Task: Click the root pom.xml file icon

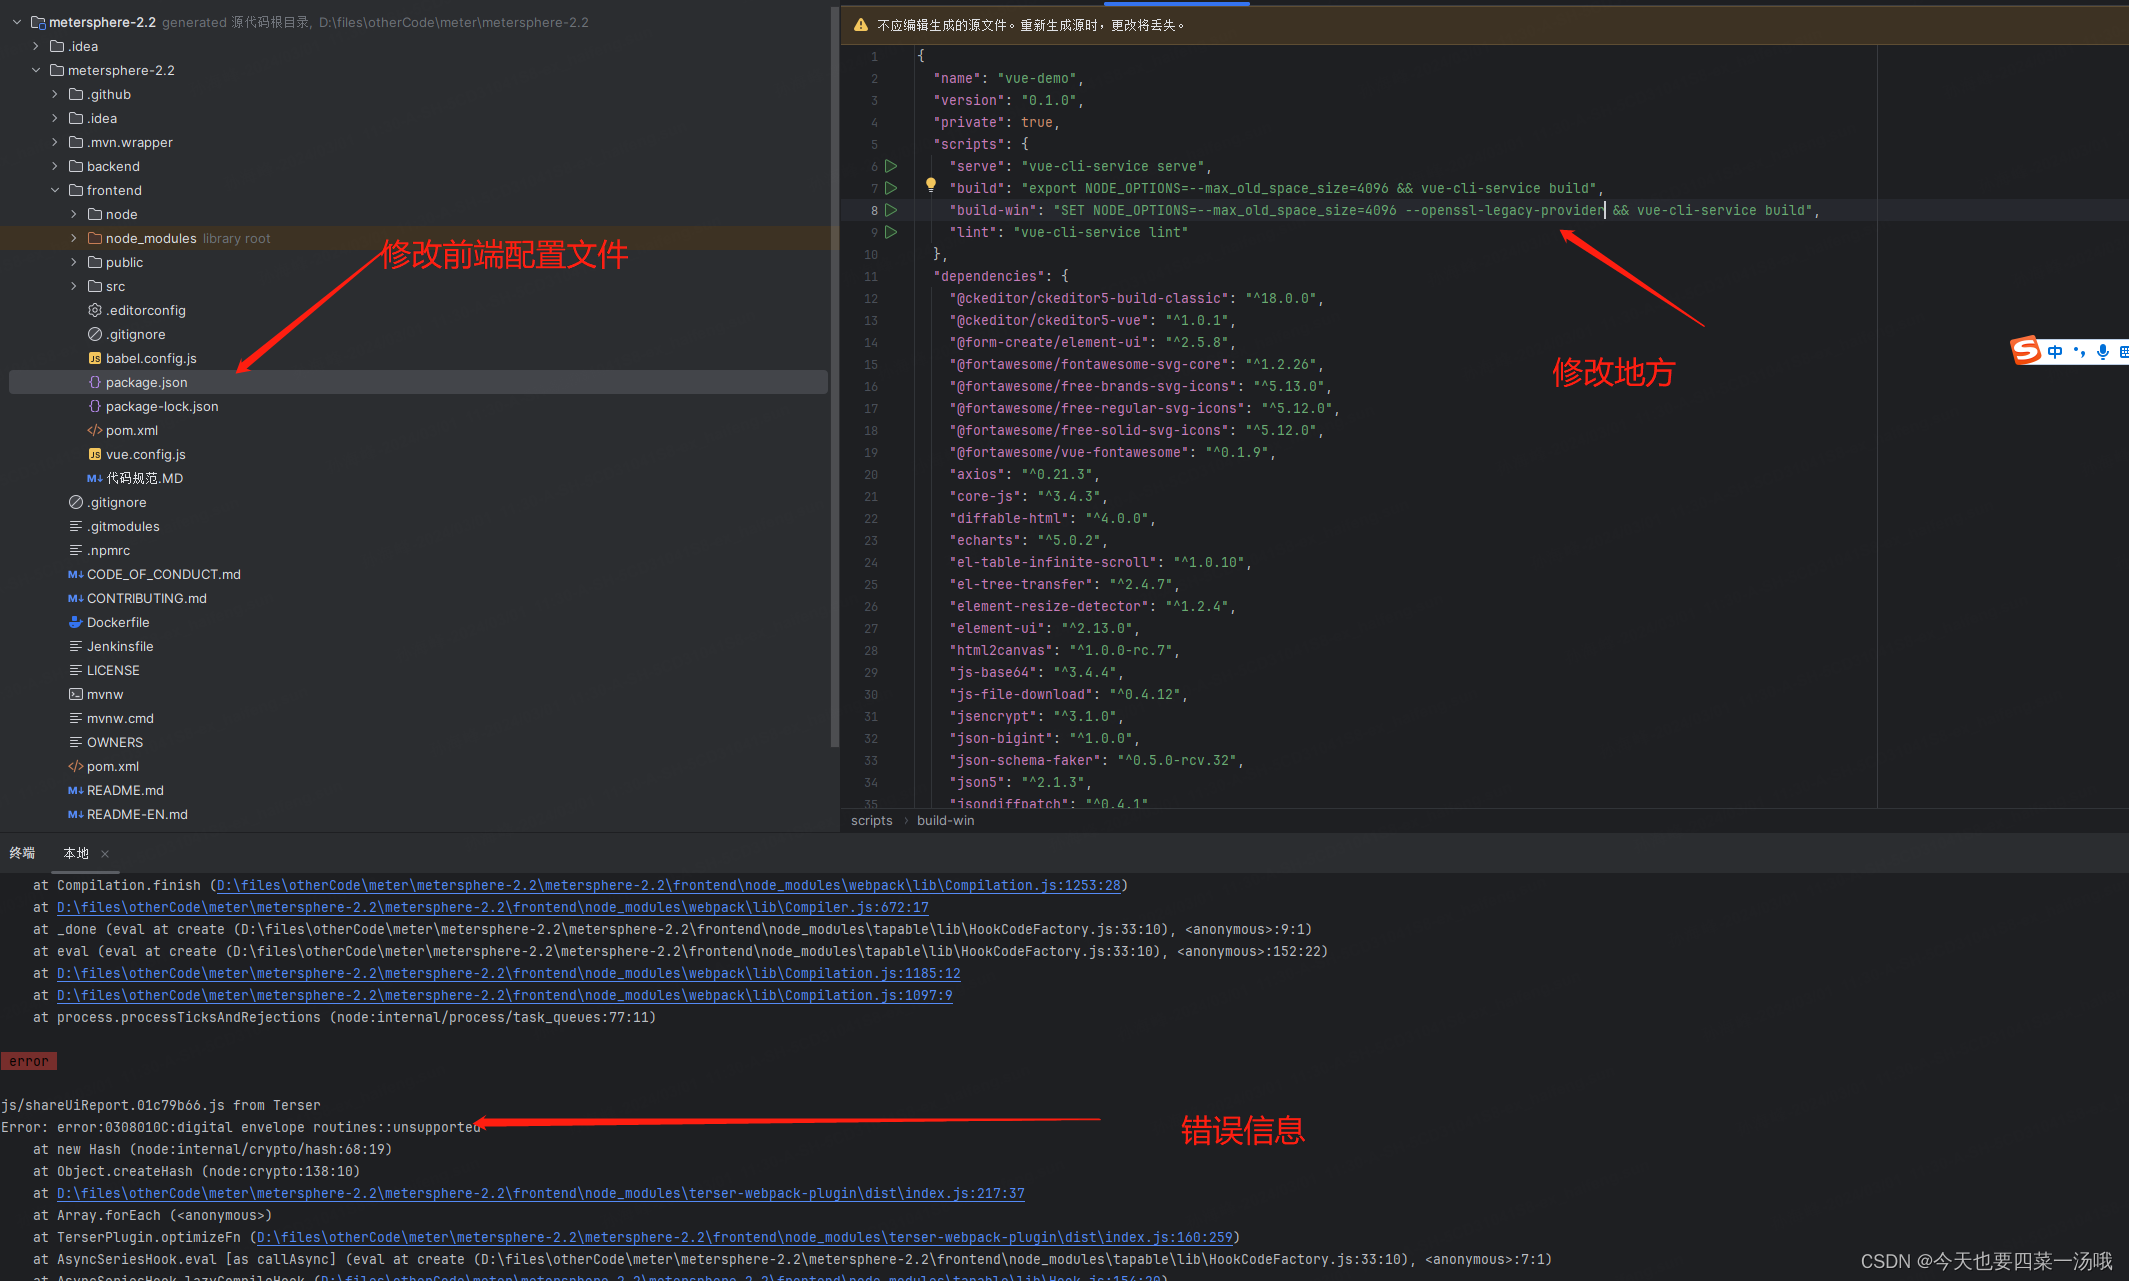Action: [75, 766]
